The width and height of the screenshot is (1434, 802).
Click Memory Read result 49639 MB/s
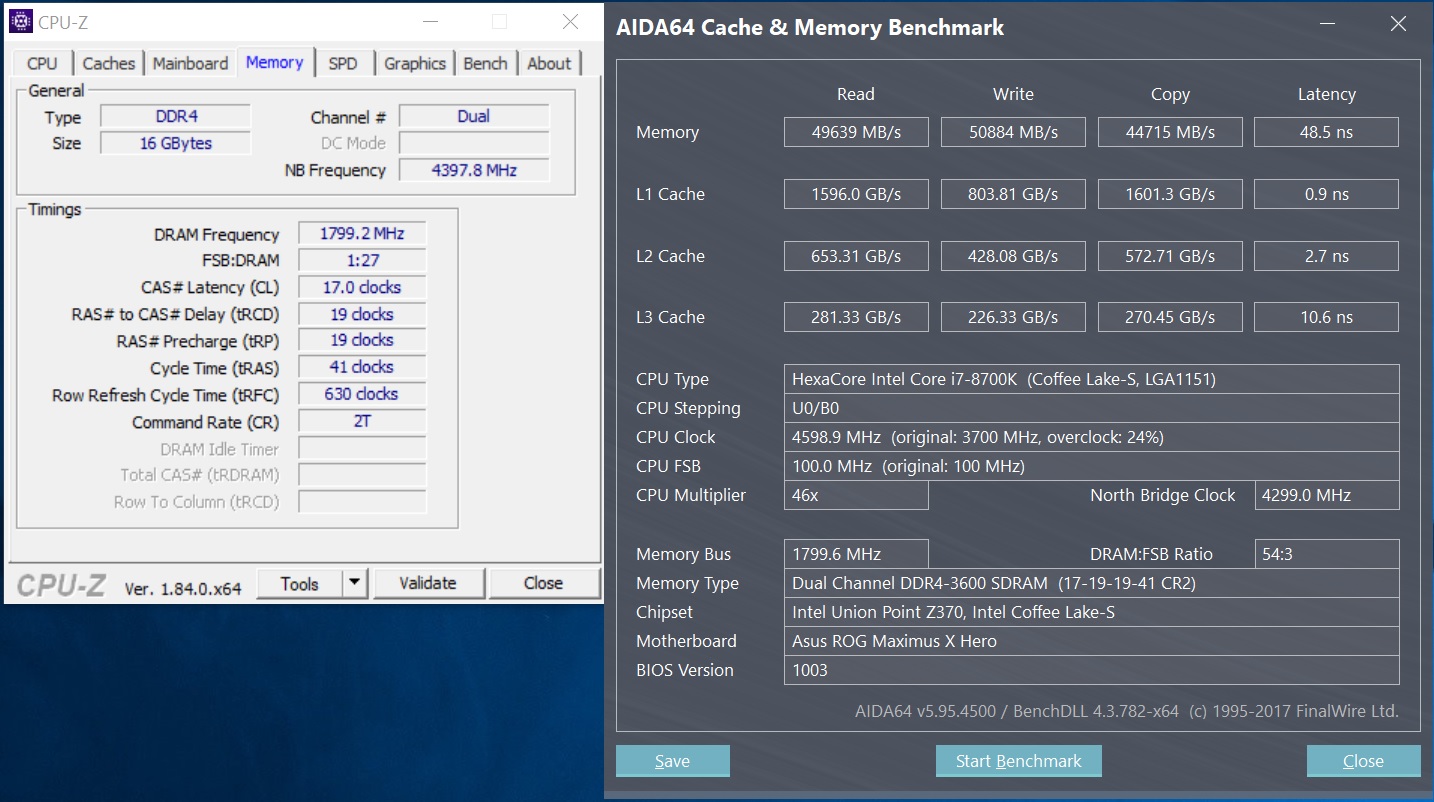coord(856,132)
